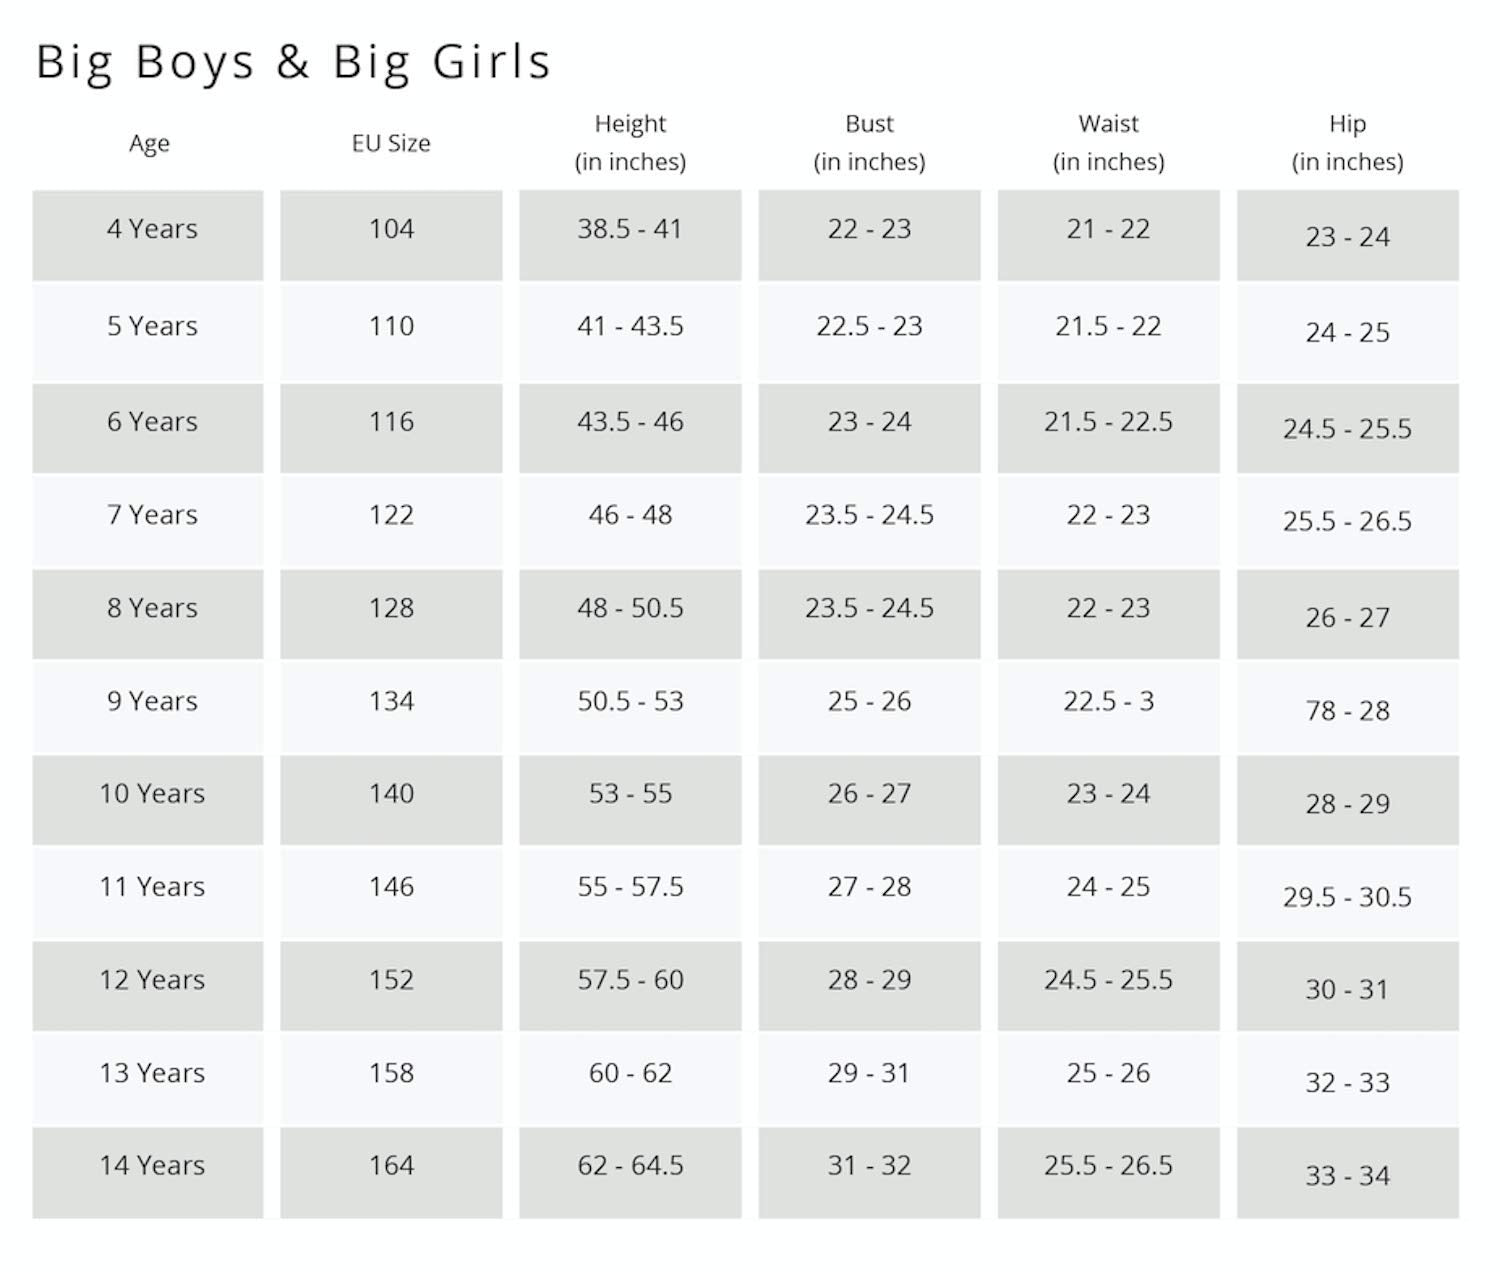The height and width of the screenshot is (1272, 1500).
Task: Select the waist cell "22.5 - 3"
Action: point(1108,701)
